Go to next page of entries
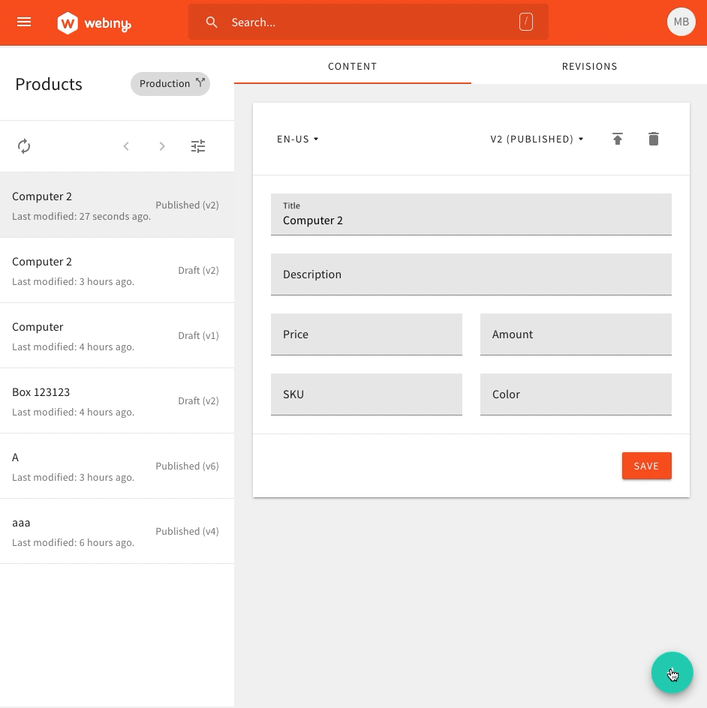 click(162, 146)
